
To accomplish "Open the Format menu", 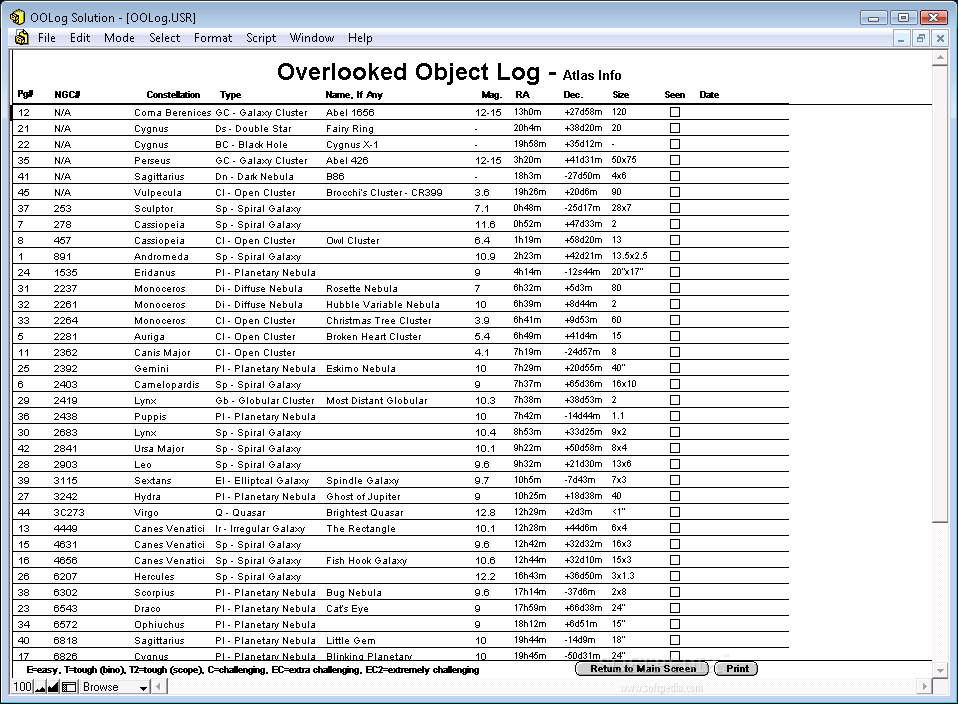I will pos(213,38).
